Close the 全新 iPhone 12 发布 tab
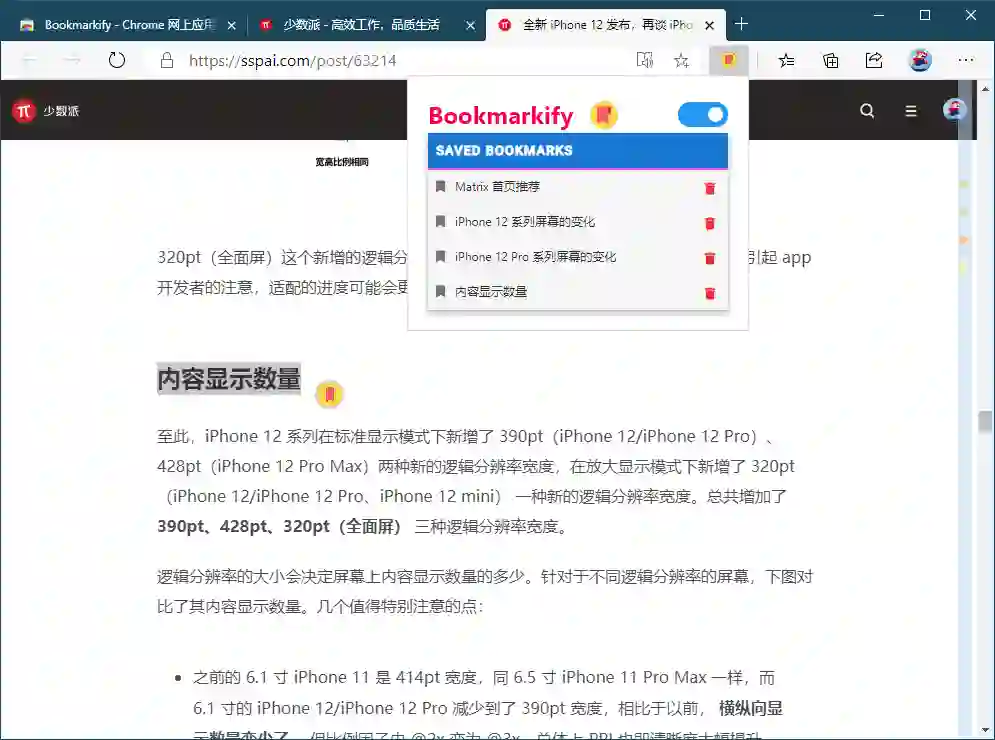Image resolution: width=995 pixels, height=740 pixels. (709, 25)
